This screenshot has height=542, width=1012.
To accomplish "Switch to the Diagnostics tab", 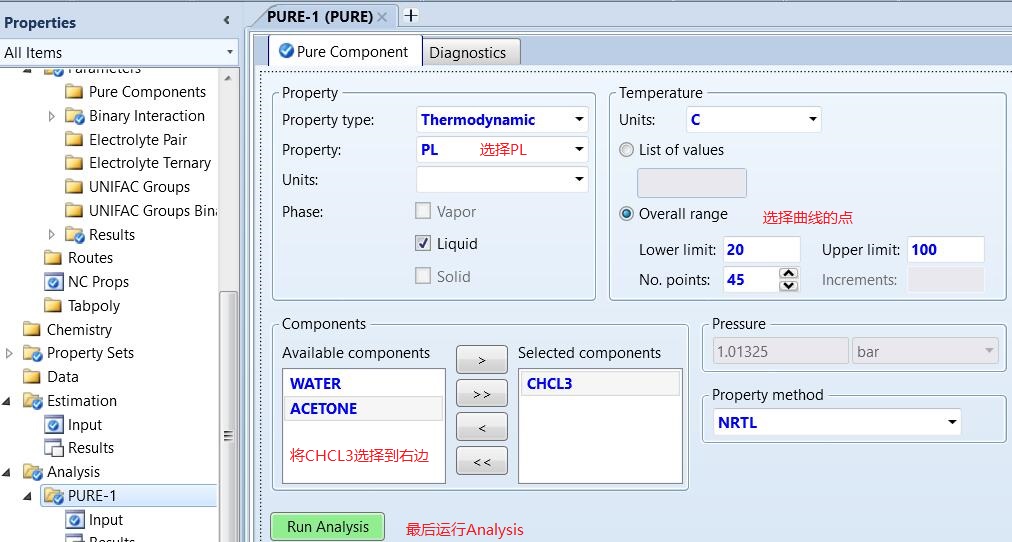I will 467,53.
